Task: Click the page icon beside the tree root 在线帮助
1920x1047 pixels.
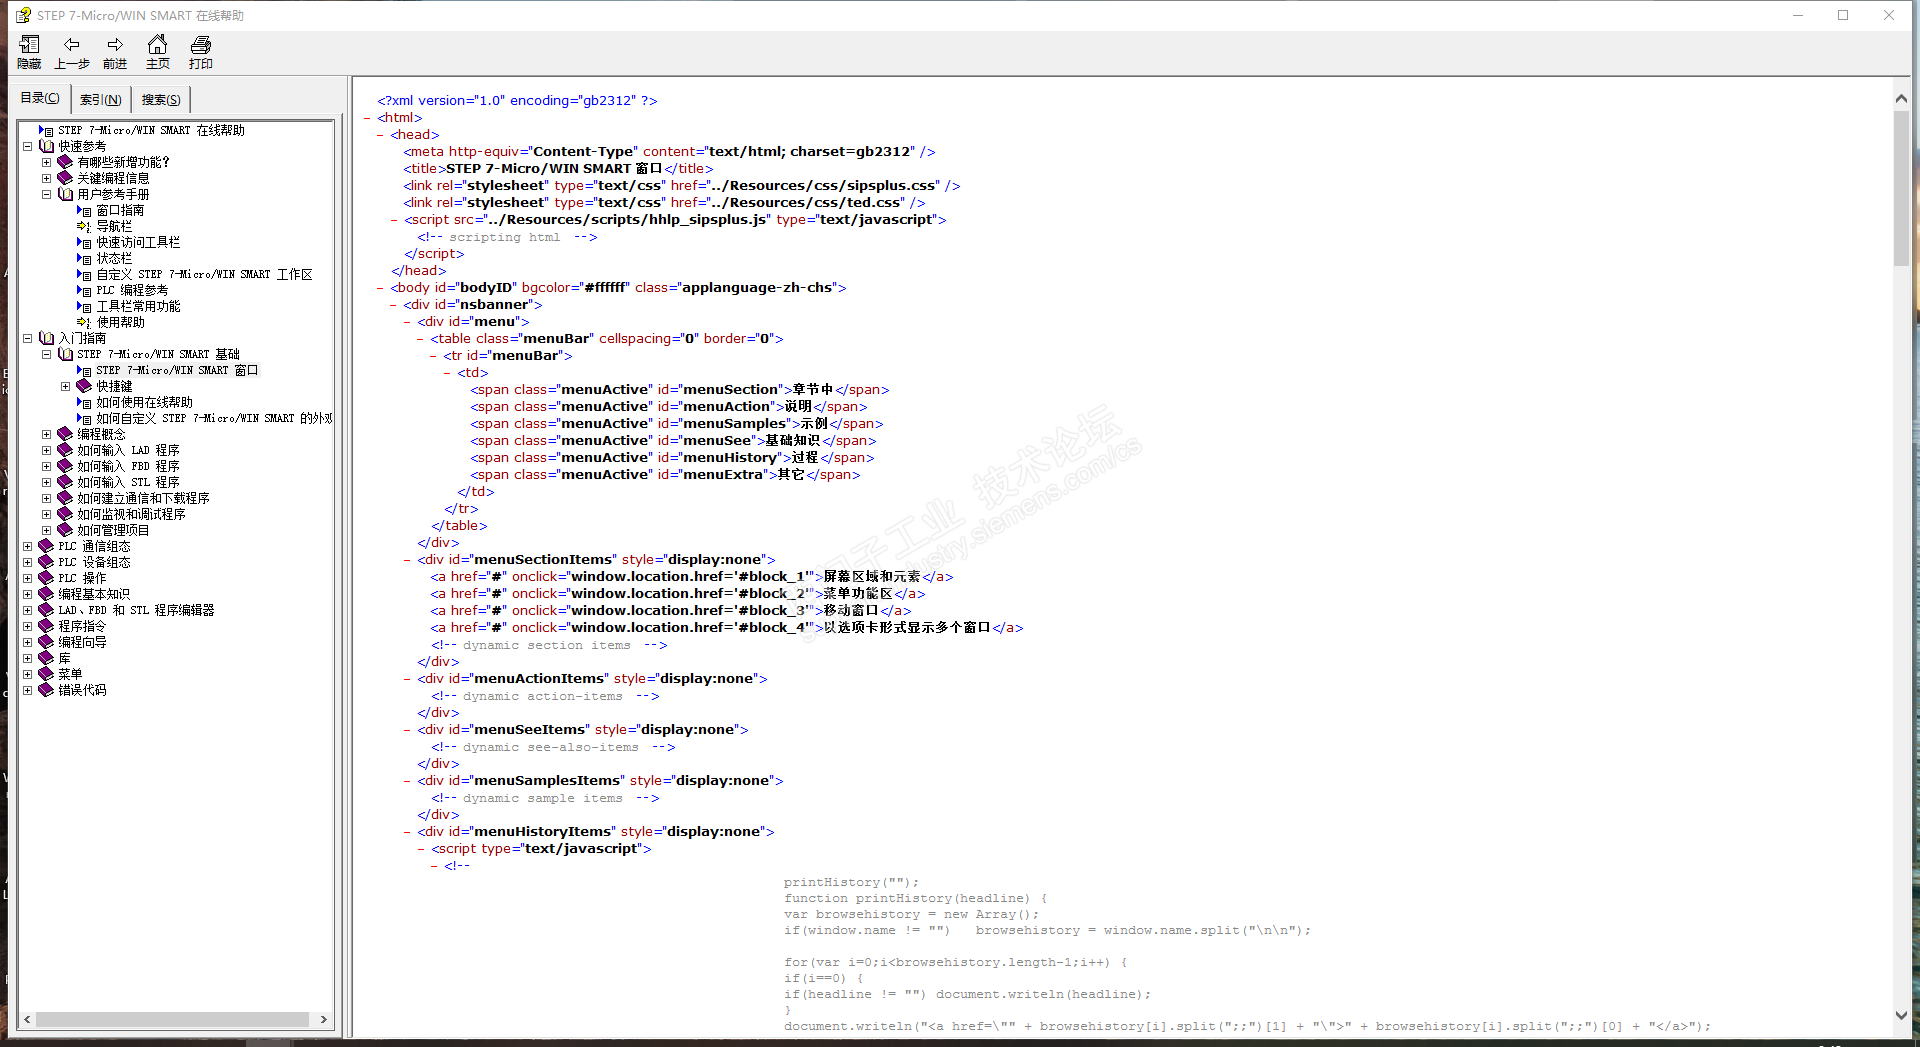Action: point(46,130)
